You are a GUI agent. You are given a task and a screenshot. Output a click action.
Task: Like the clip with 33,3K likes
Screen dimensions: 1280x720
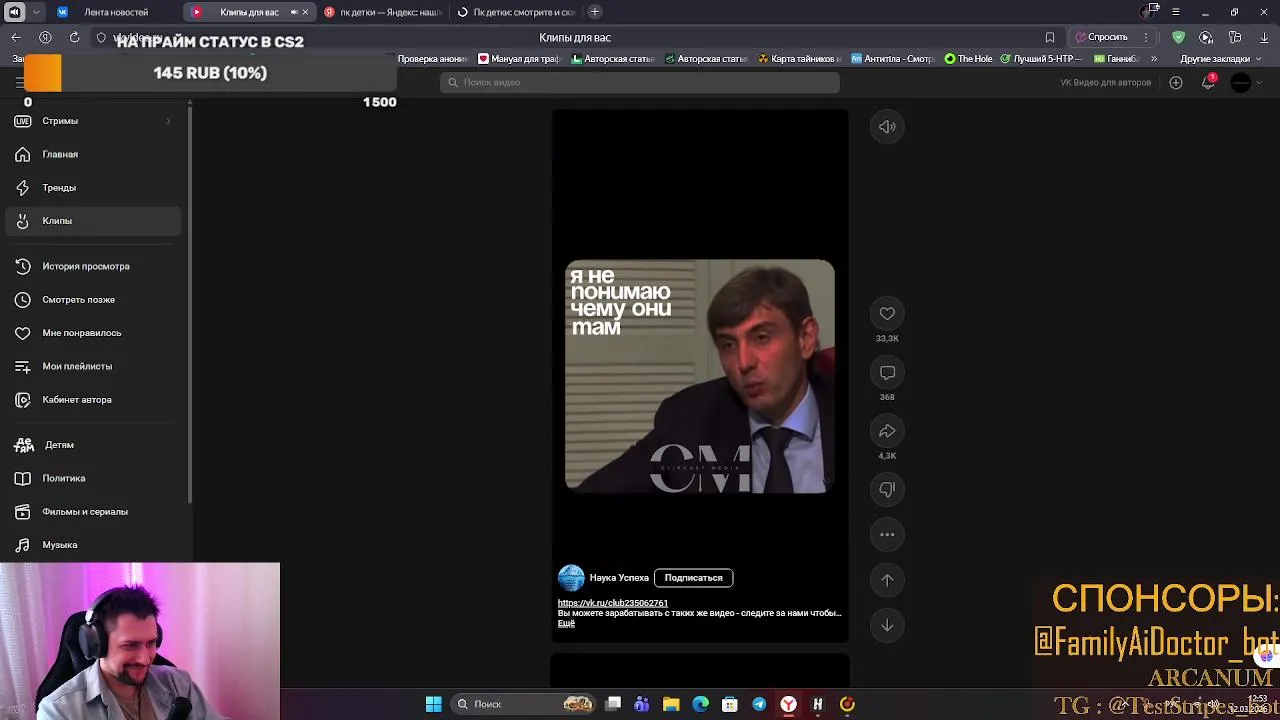tap(887, 314)
